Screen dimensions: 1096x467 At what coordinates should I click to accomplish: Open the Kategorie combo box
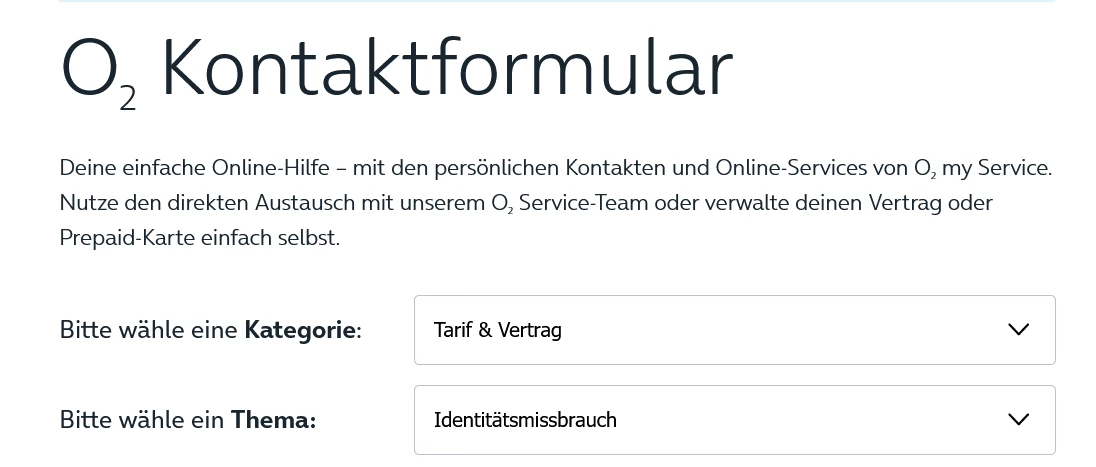[734, 330]
